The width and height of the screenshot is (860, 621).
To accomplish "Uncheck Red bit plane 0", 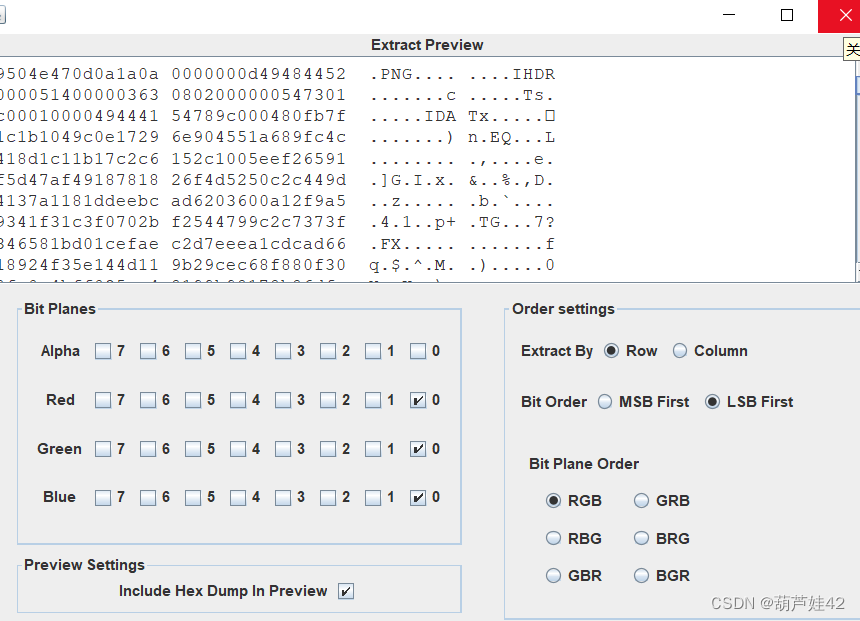I will coord(417,400).
